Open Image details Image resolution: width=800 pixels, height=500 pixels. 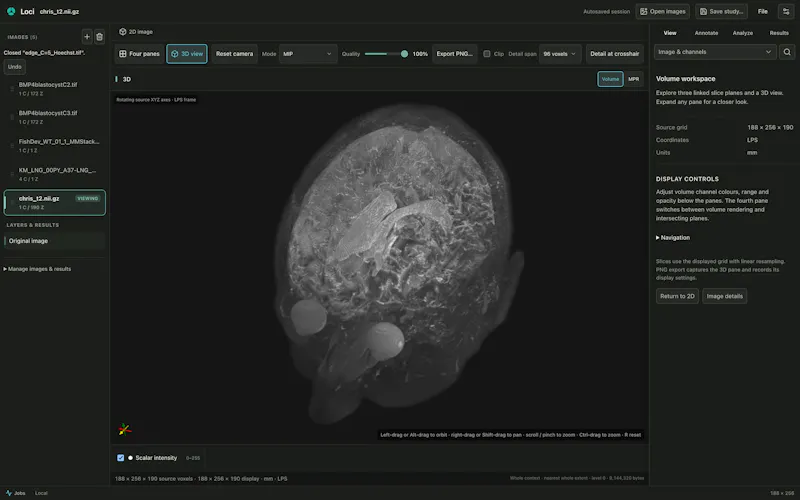[x=724, y=296]
